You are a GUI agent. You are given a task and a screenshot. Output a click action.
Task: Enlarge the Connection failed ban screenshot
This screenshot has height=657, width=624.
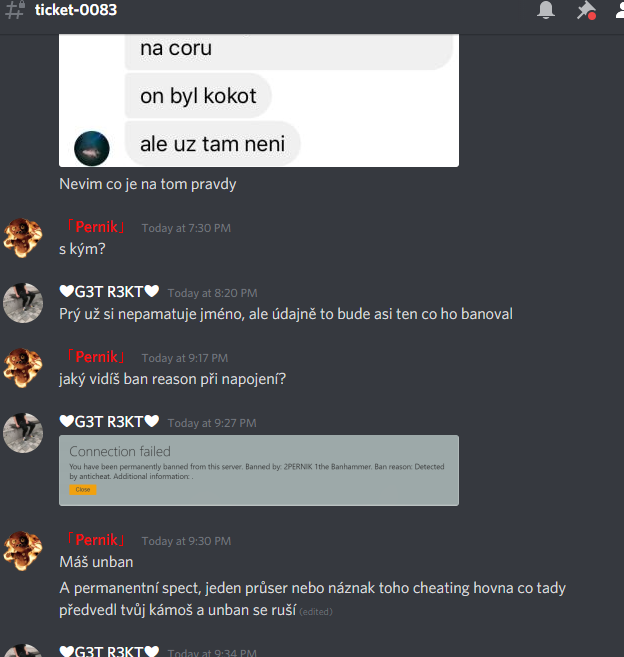click(259, 470)
